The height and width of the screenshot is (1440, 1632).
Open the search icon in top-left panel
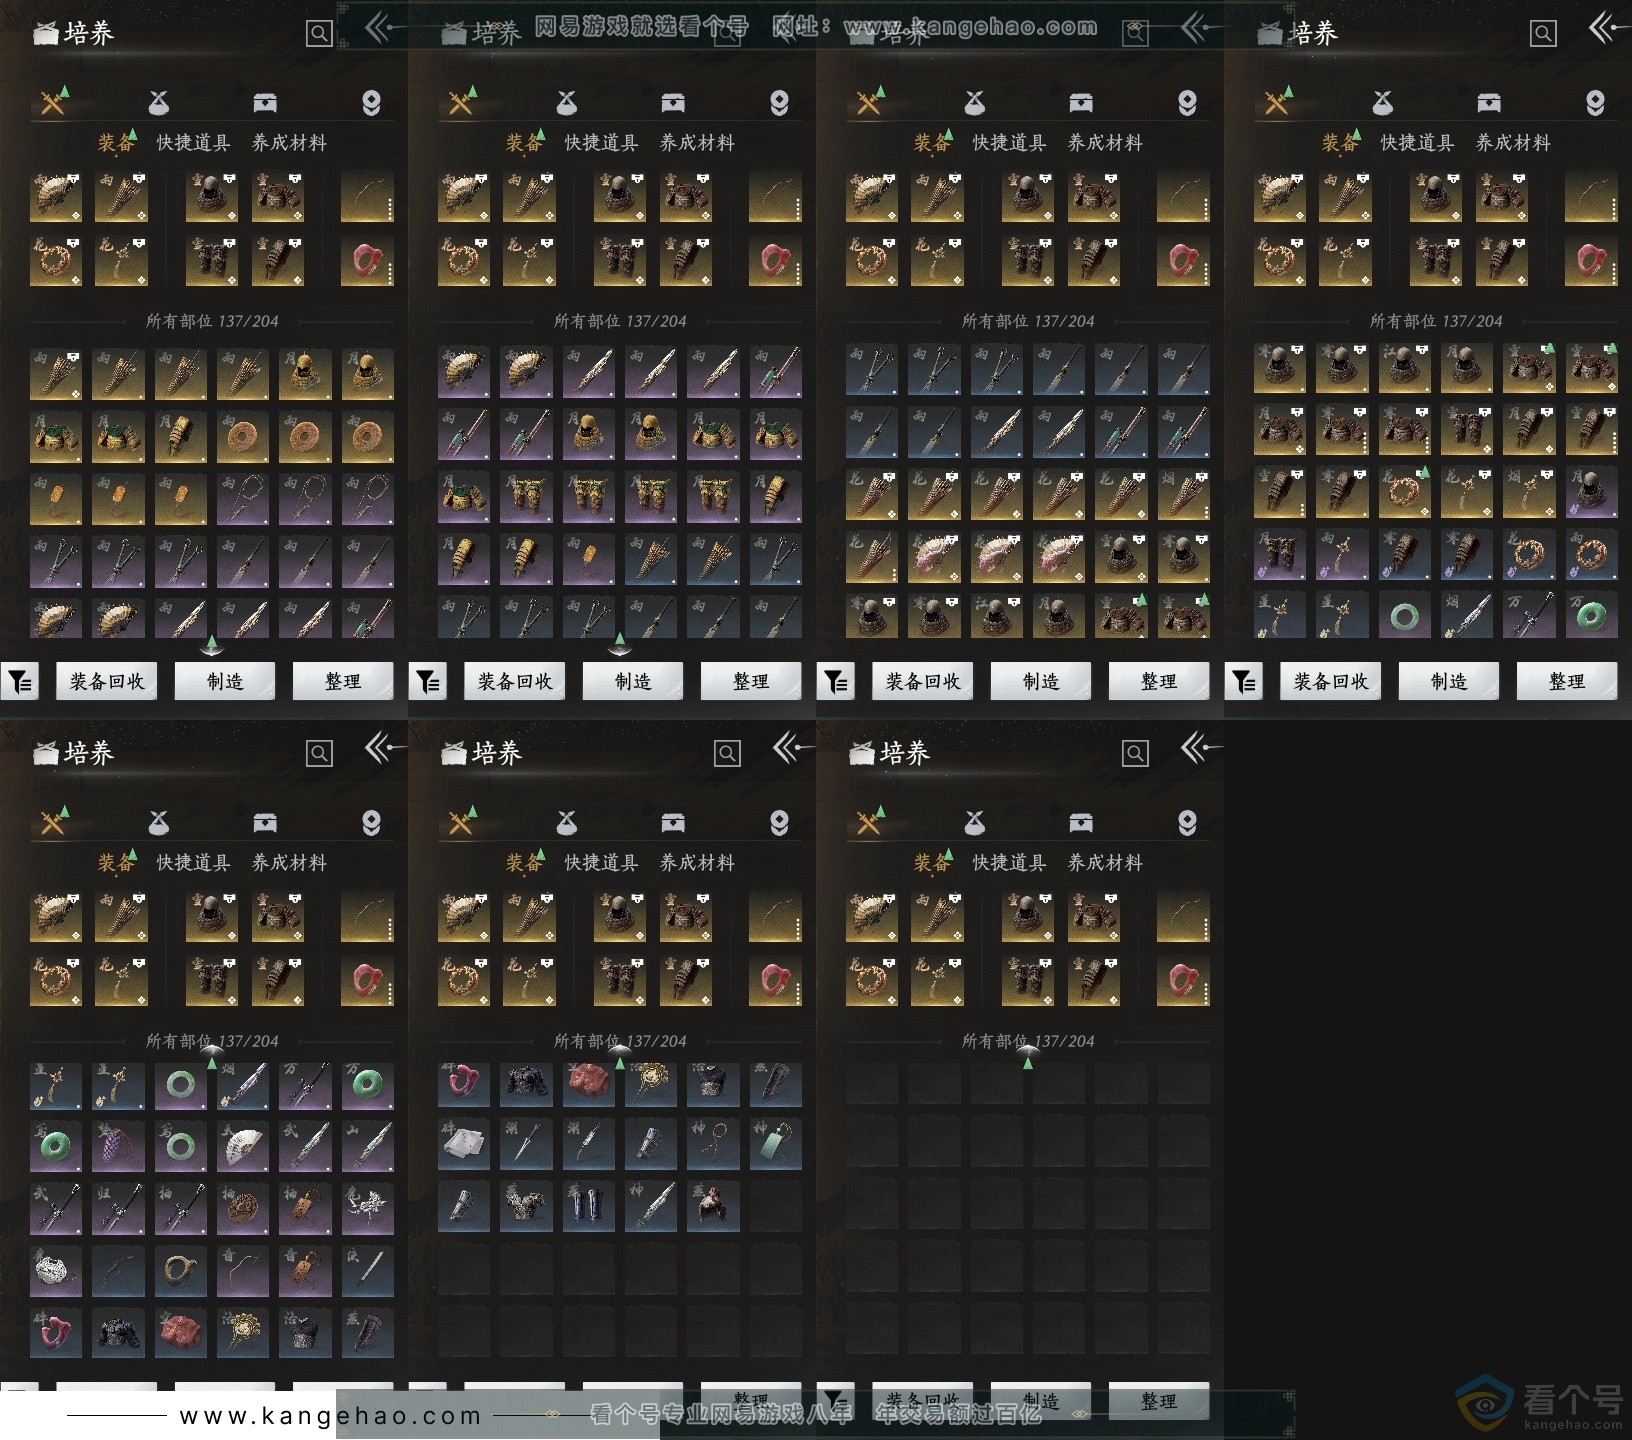click(x=319, y=34)
